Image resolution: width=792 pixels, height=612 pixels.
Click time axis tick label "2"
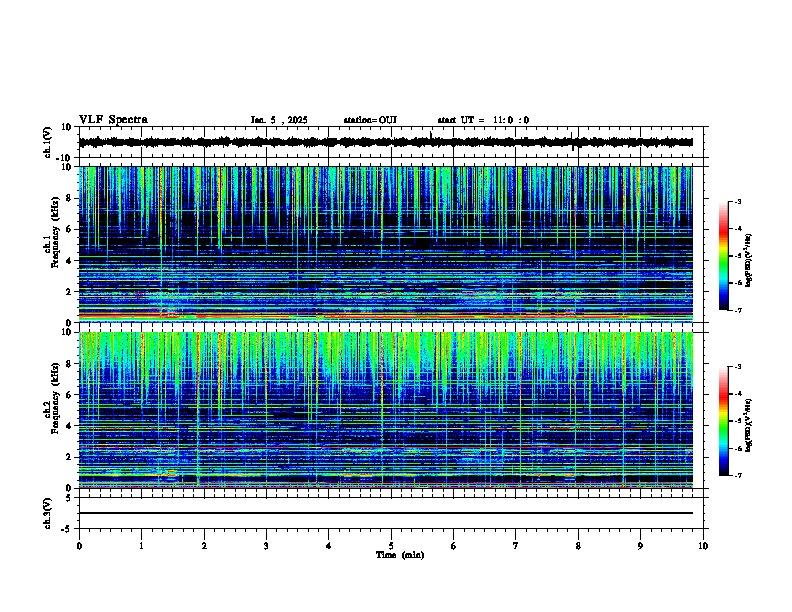tap(204, 546)
